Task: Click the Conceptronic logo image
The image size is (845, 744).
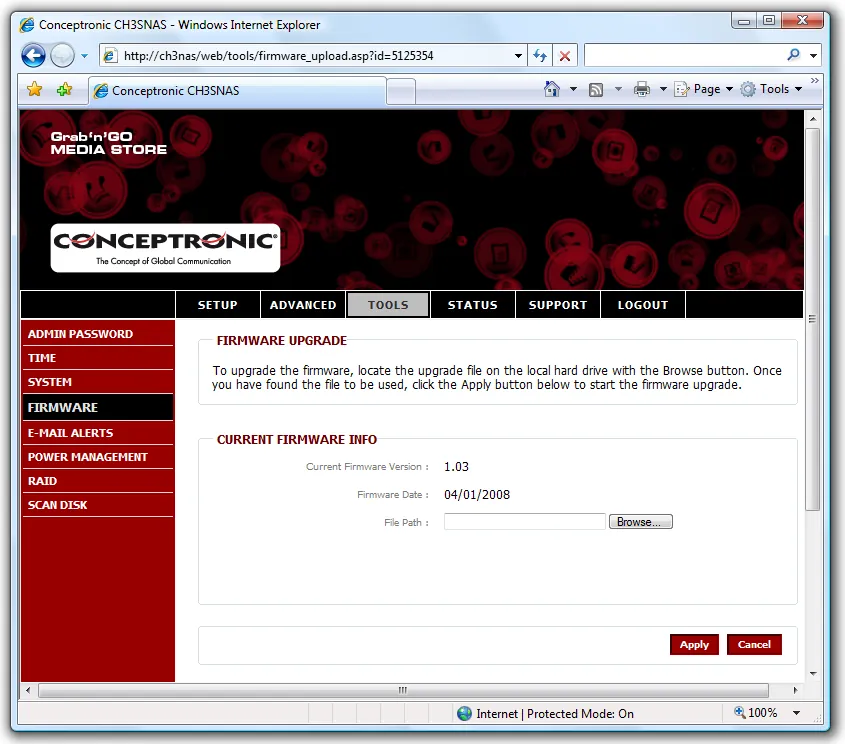Action: pos(165,248)
